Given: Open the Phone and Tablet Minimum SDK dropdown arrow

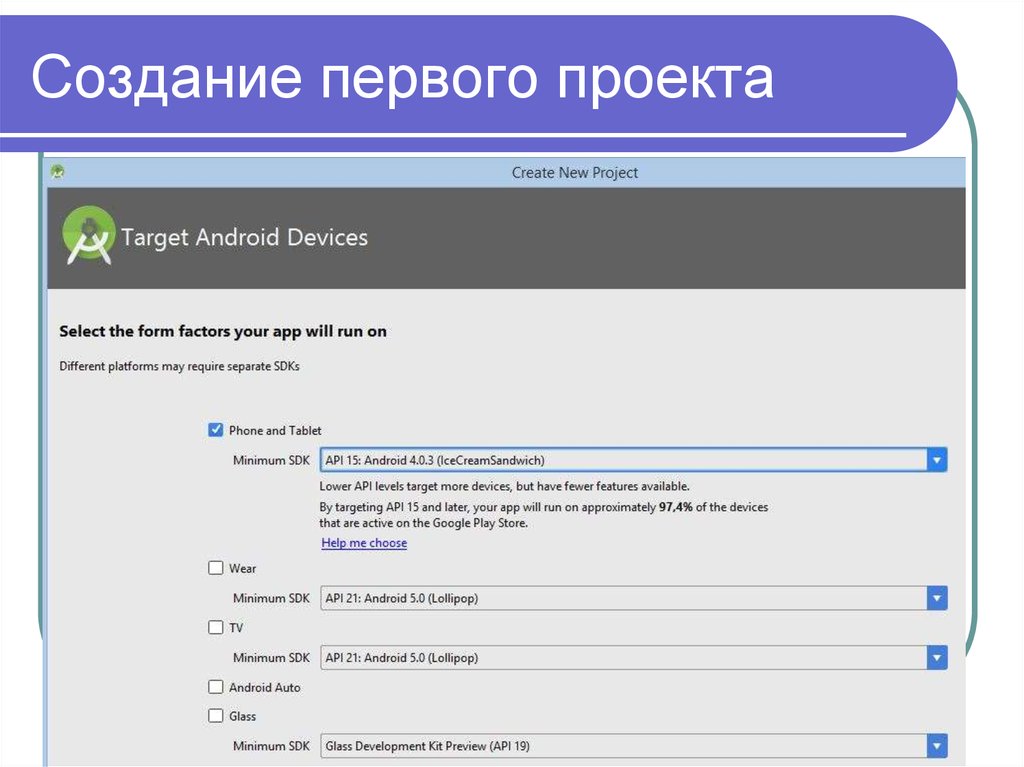Looking at the screenshot, I should [936, 460].
